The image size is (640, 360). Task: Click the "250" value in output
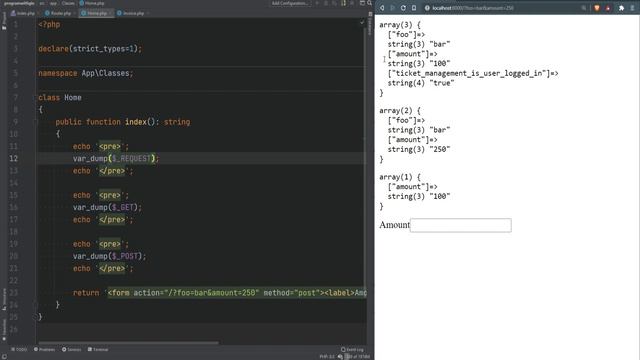point(440,149)
